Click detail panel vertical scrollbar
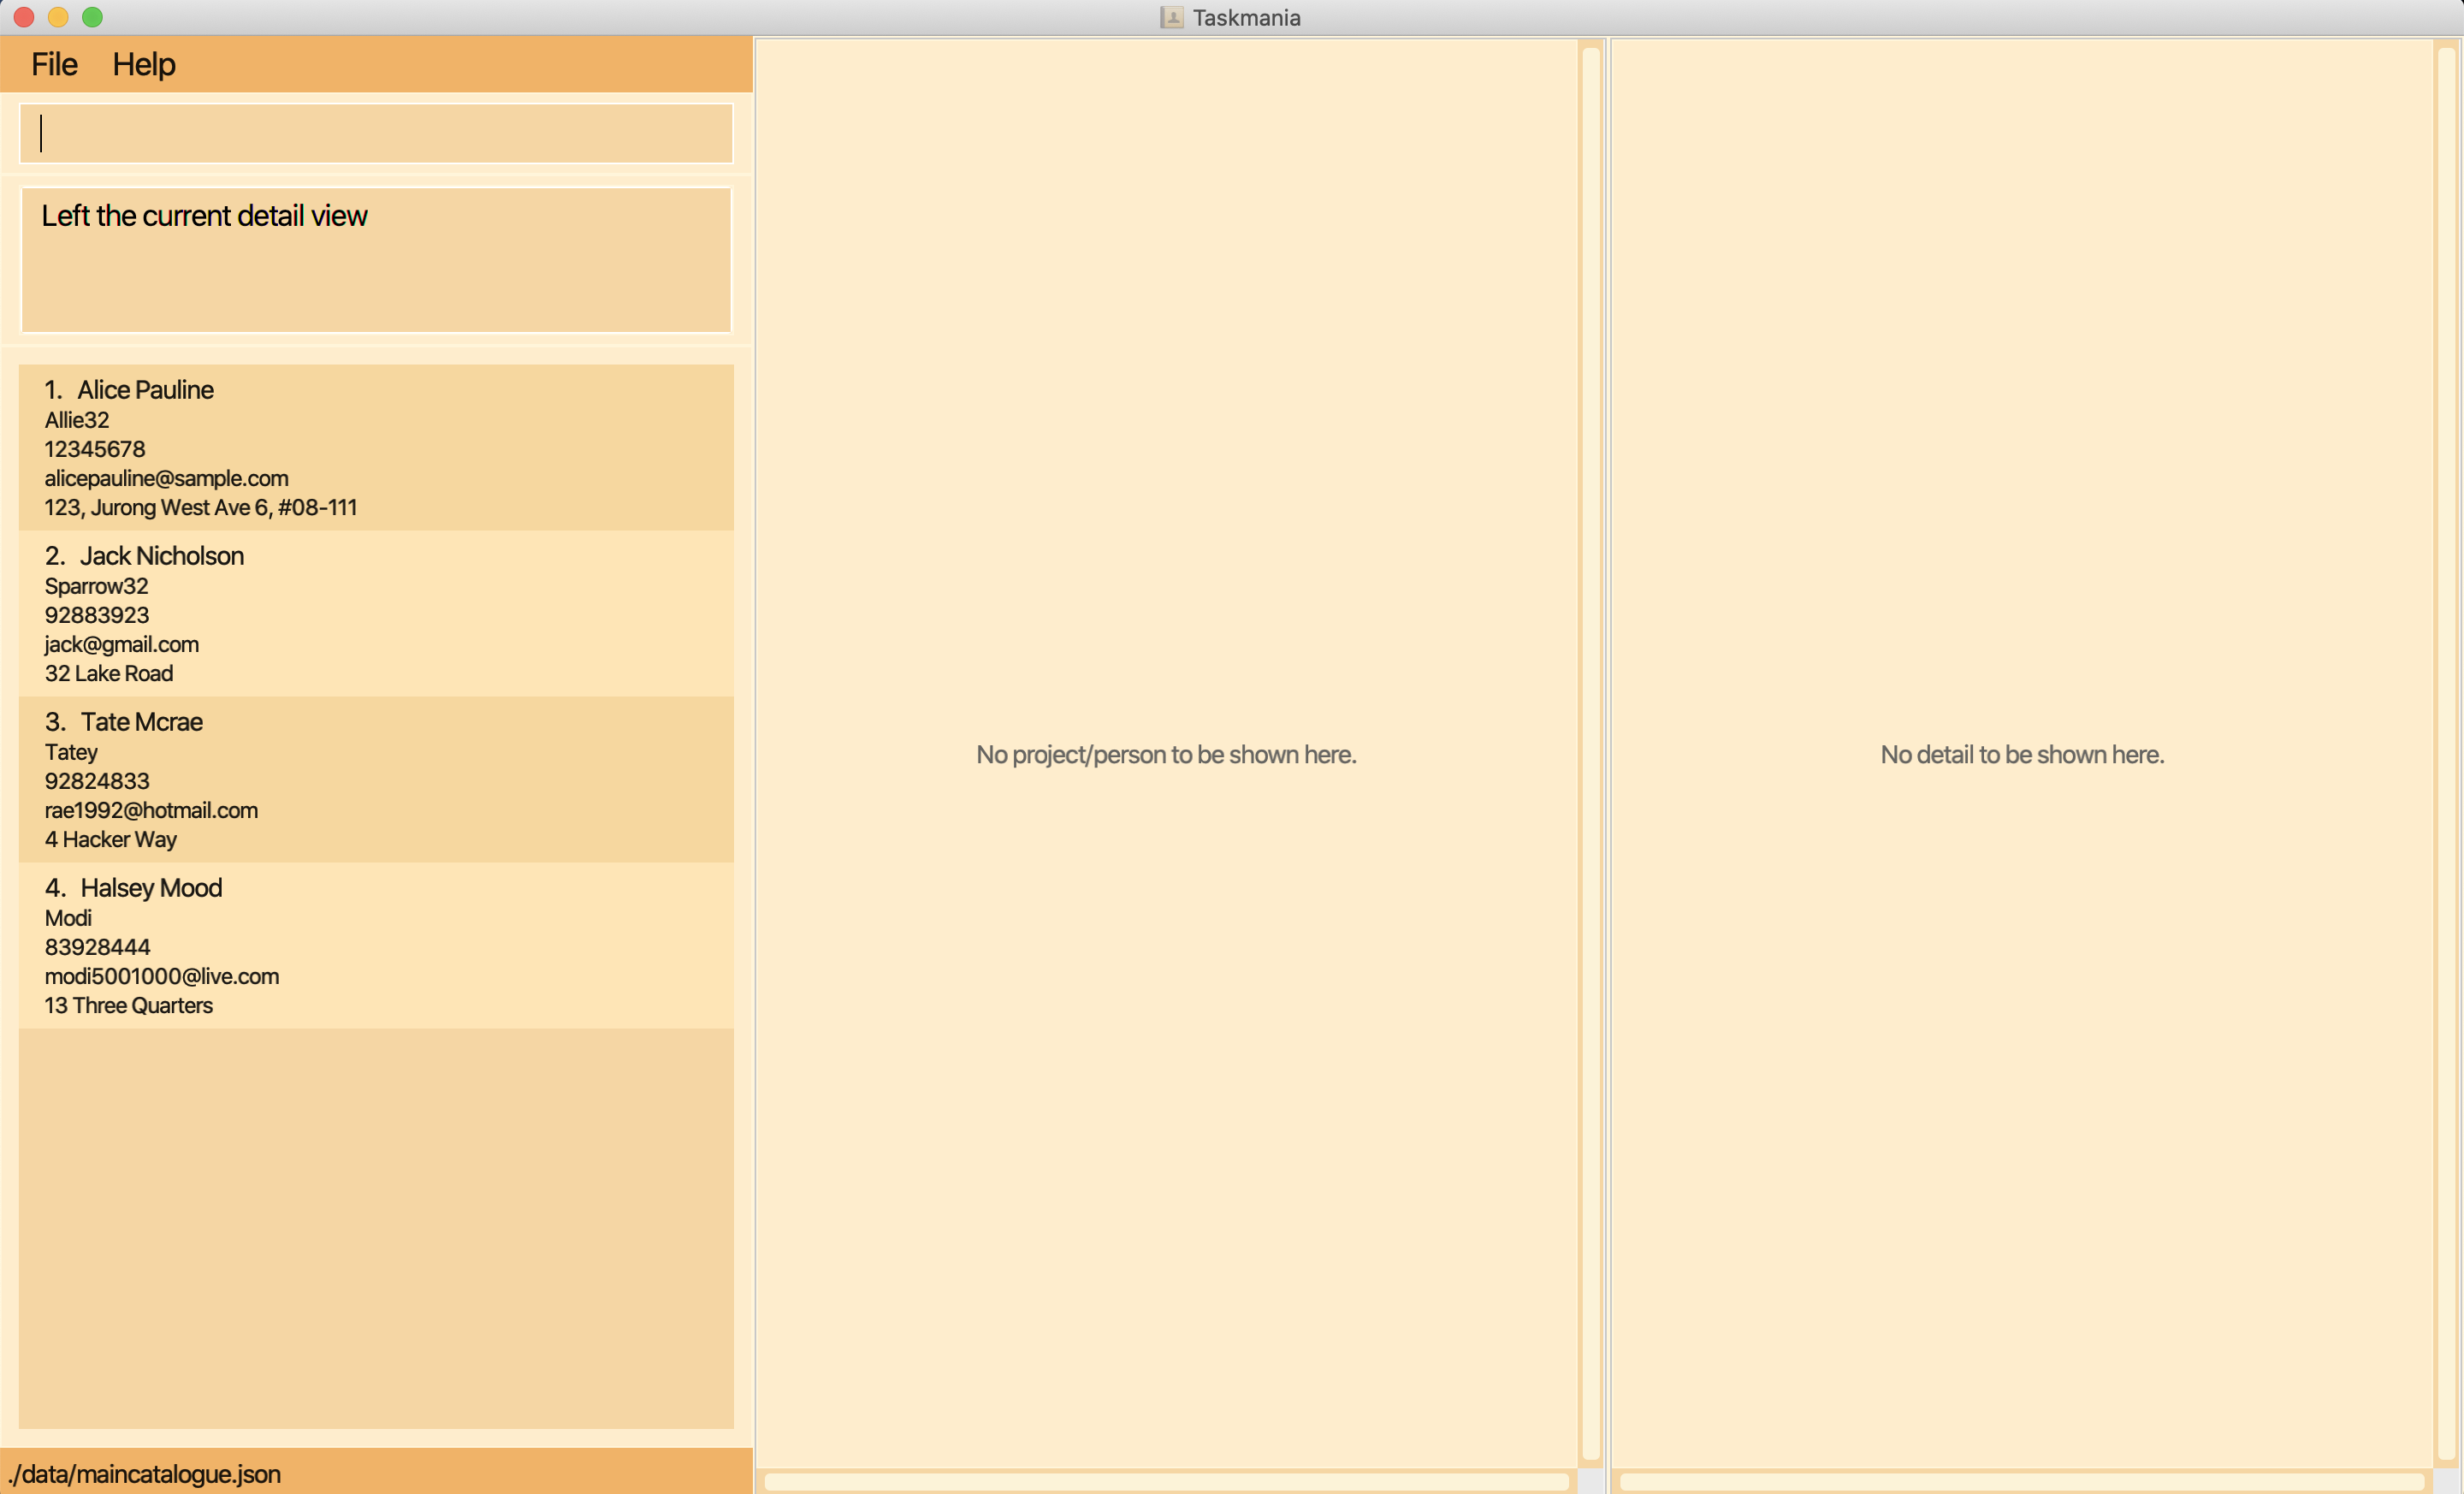The image size is (2464, 1494). [2446, 753]
